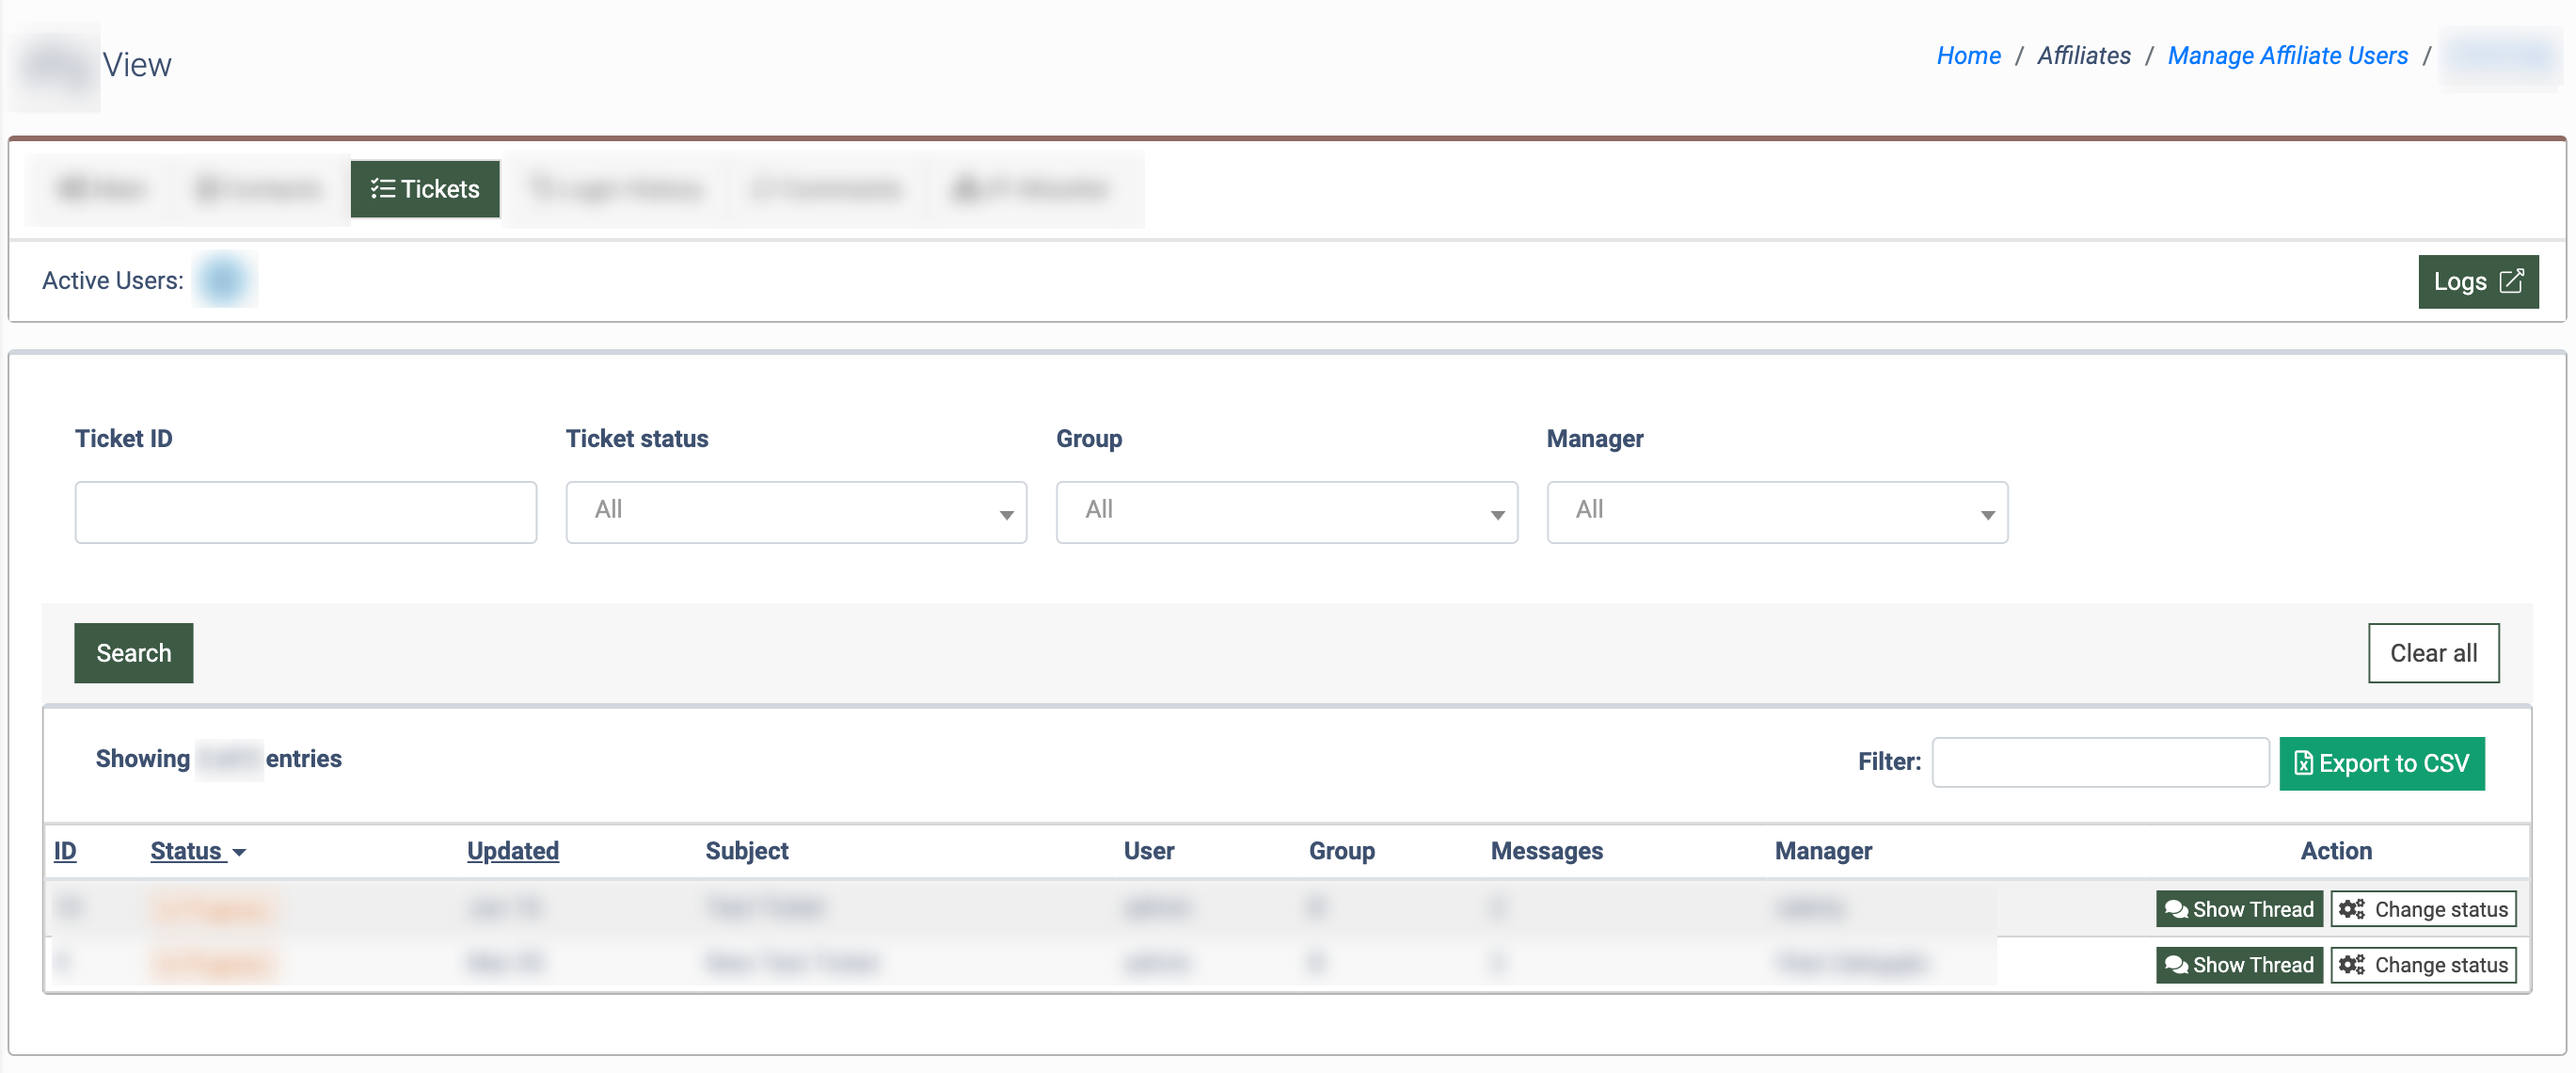This screenshot has height=1073, width=2576.
Task: Click the Logs external link icon
Action: (x=2511, y=281)
